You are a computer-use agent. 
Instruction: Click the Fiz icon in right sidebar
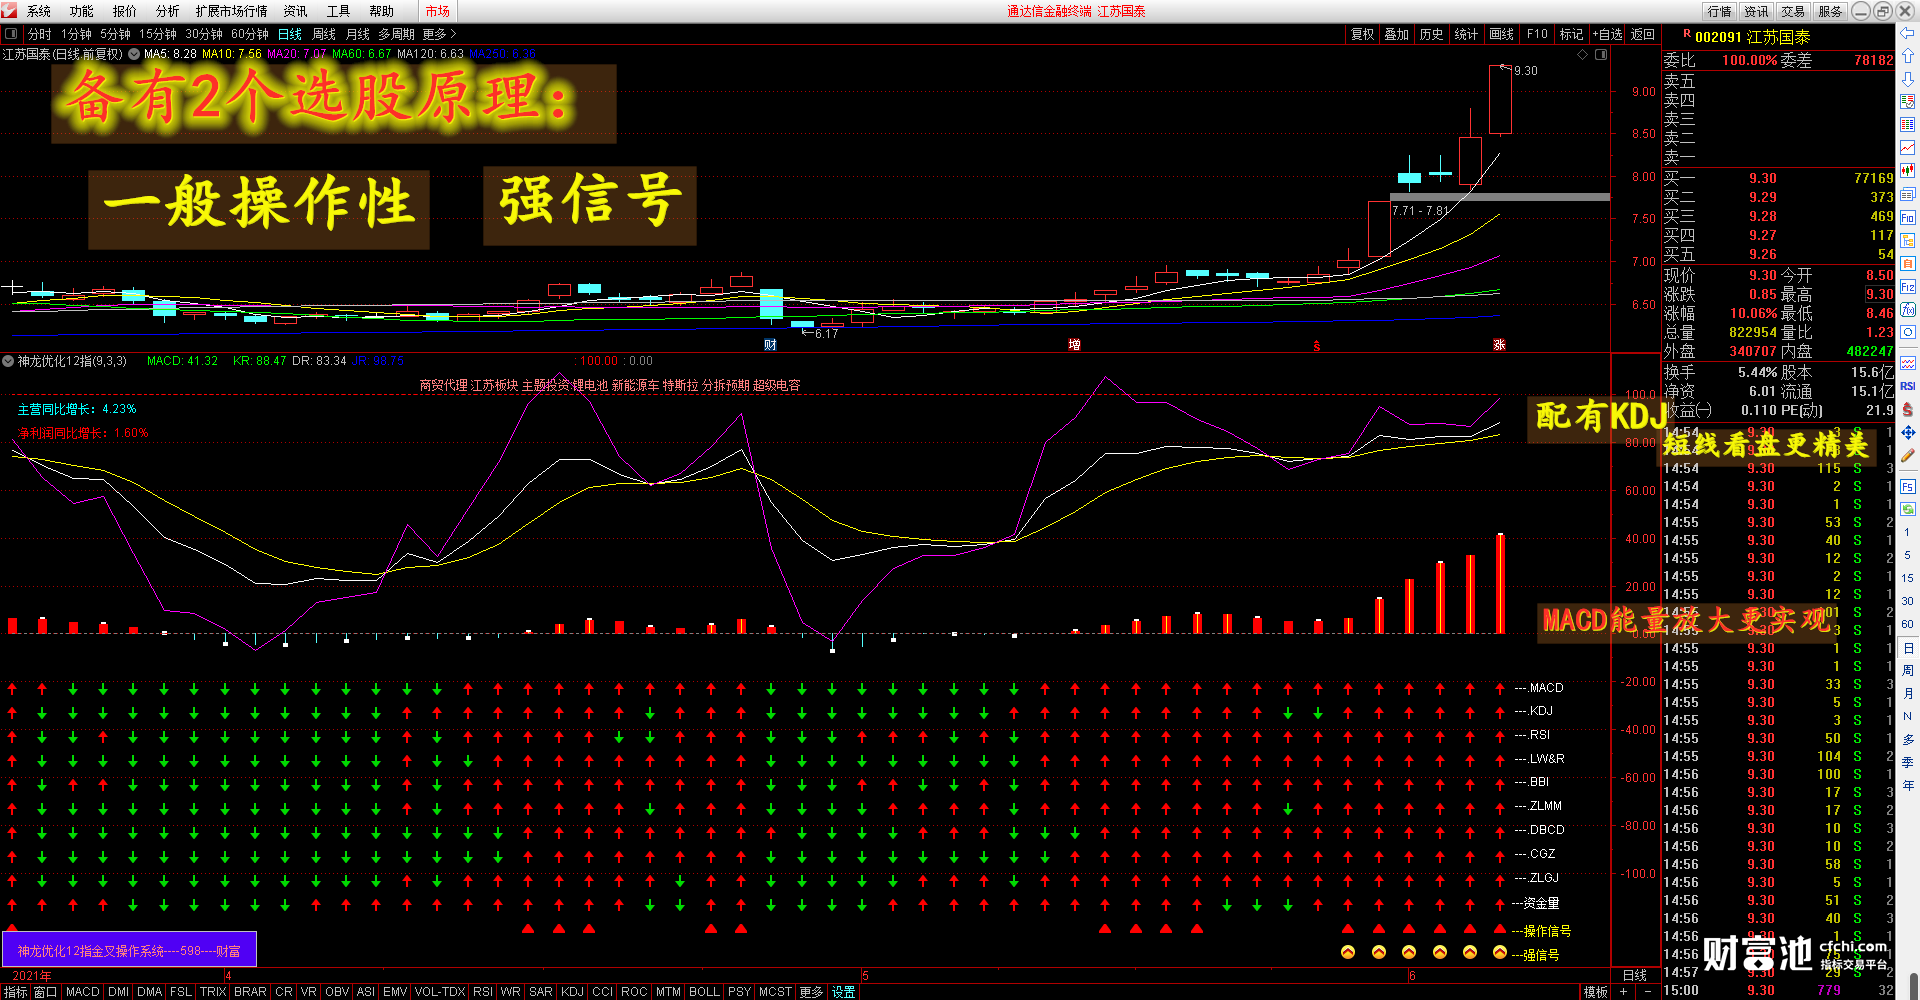[x=1907, y=287]
